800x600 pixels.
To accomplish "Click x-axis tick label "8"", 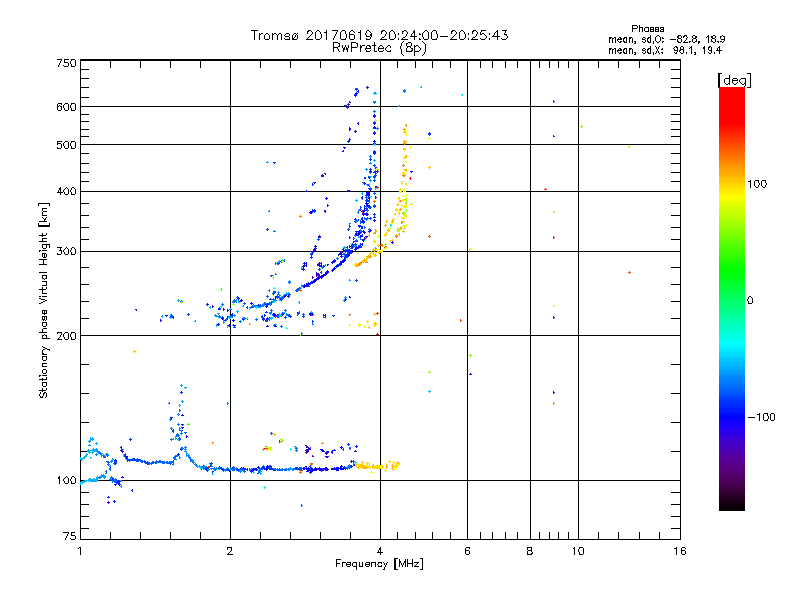I will tap(530, 551).
